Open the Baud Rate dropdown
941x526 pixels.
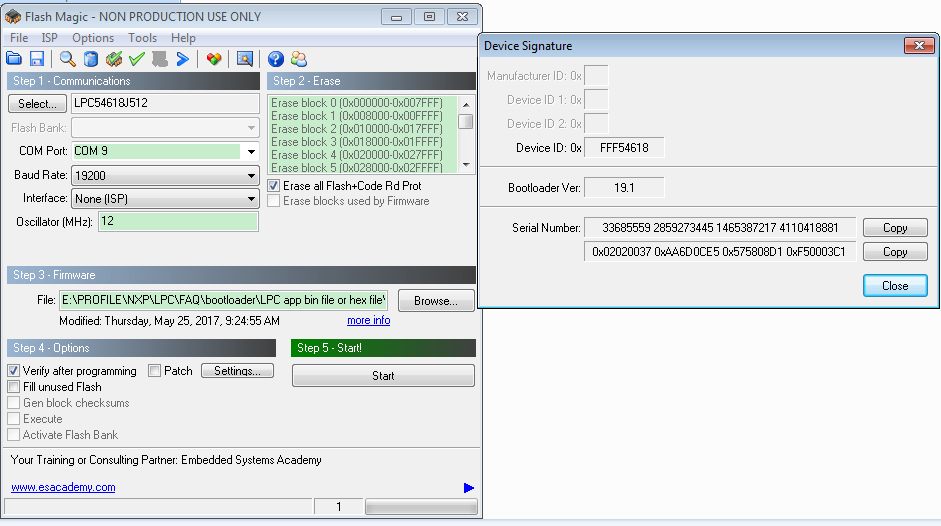click(x=251, y=175)
